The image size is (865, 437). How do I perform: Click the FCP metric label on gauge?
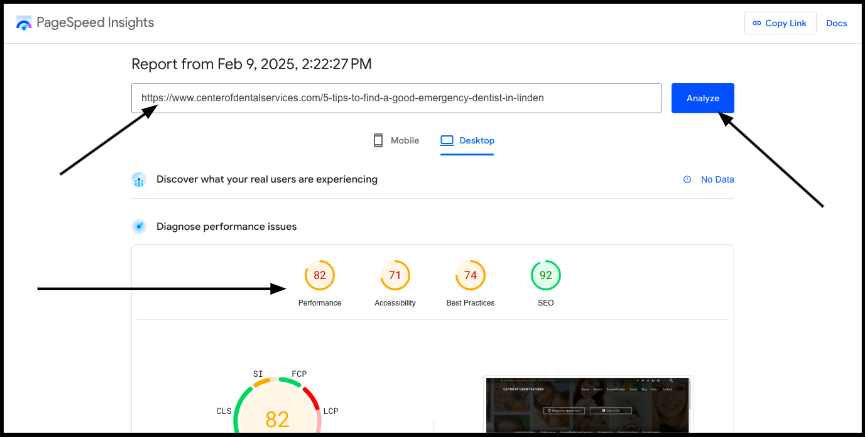coord(299,374)
